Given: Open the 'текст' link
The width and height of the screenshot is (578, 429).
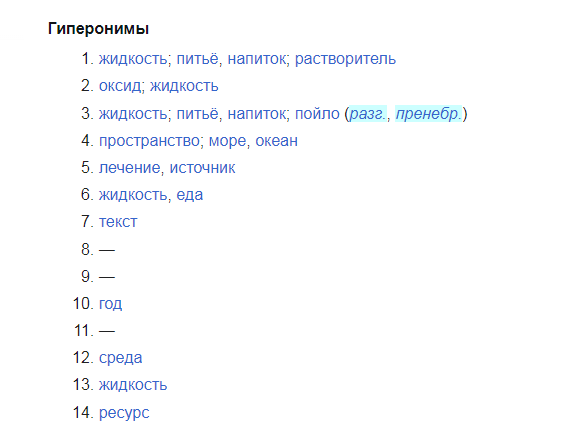Looking at the screenshot, I should (x=118, y=222).
